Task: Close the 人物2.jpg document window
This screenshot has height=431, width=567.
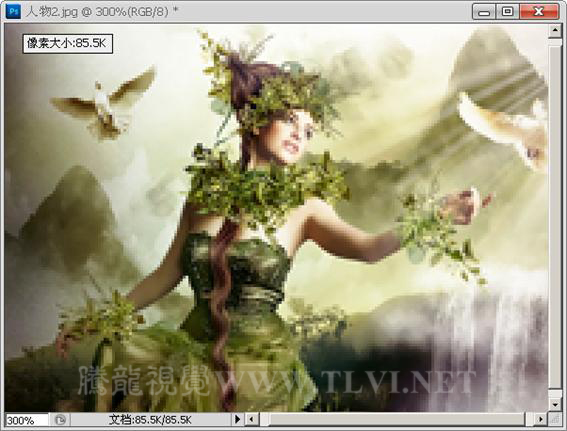Action: point(539,12)
